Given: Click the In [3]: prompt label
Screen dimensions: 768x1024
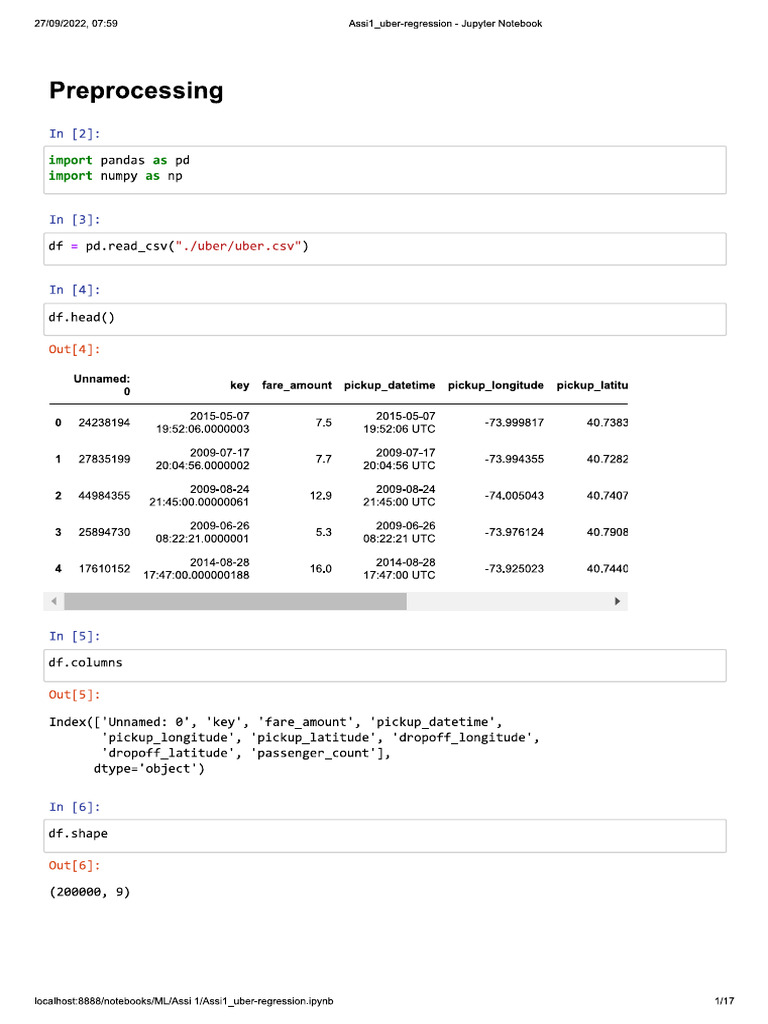Looking at the screenshot, I should [74, 220].
